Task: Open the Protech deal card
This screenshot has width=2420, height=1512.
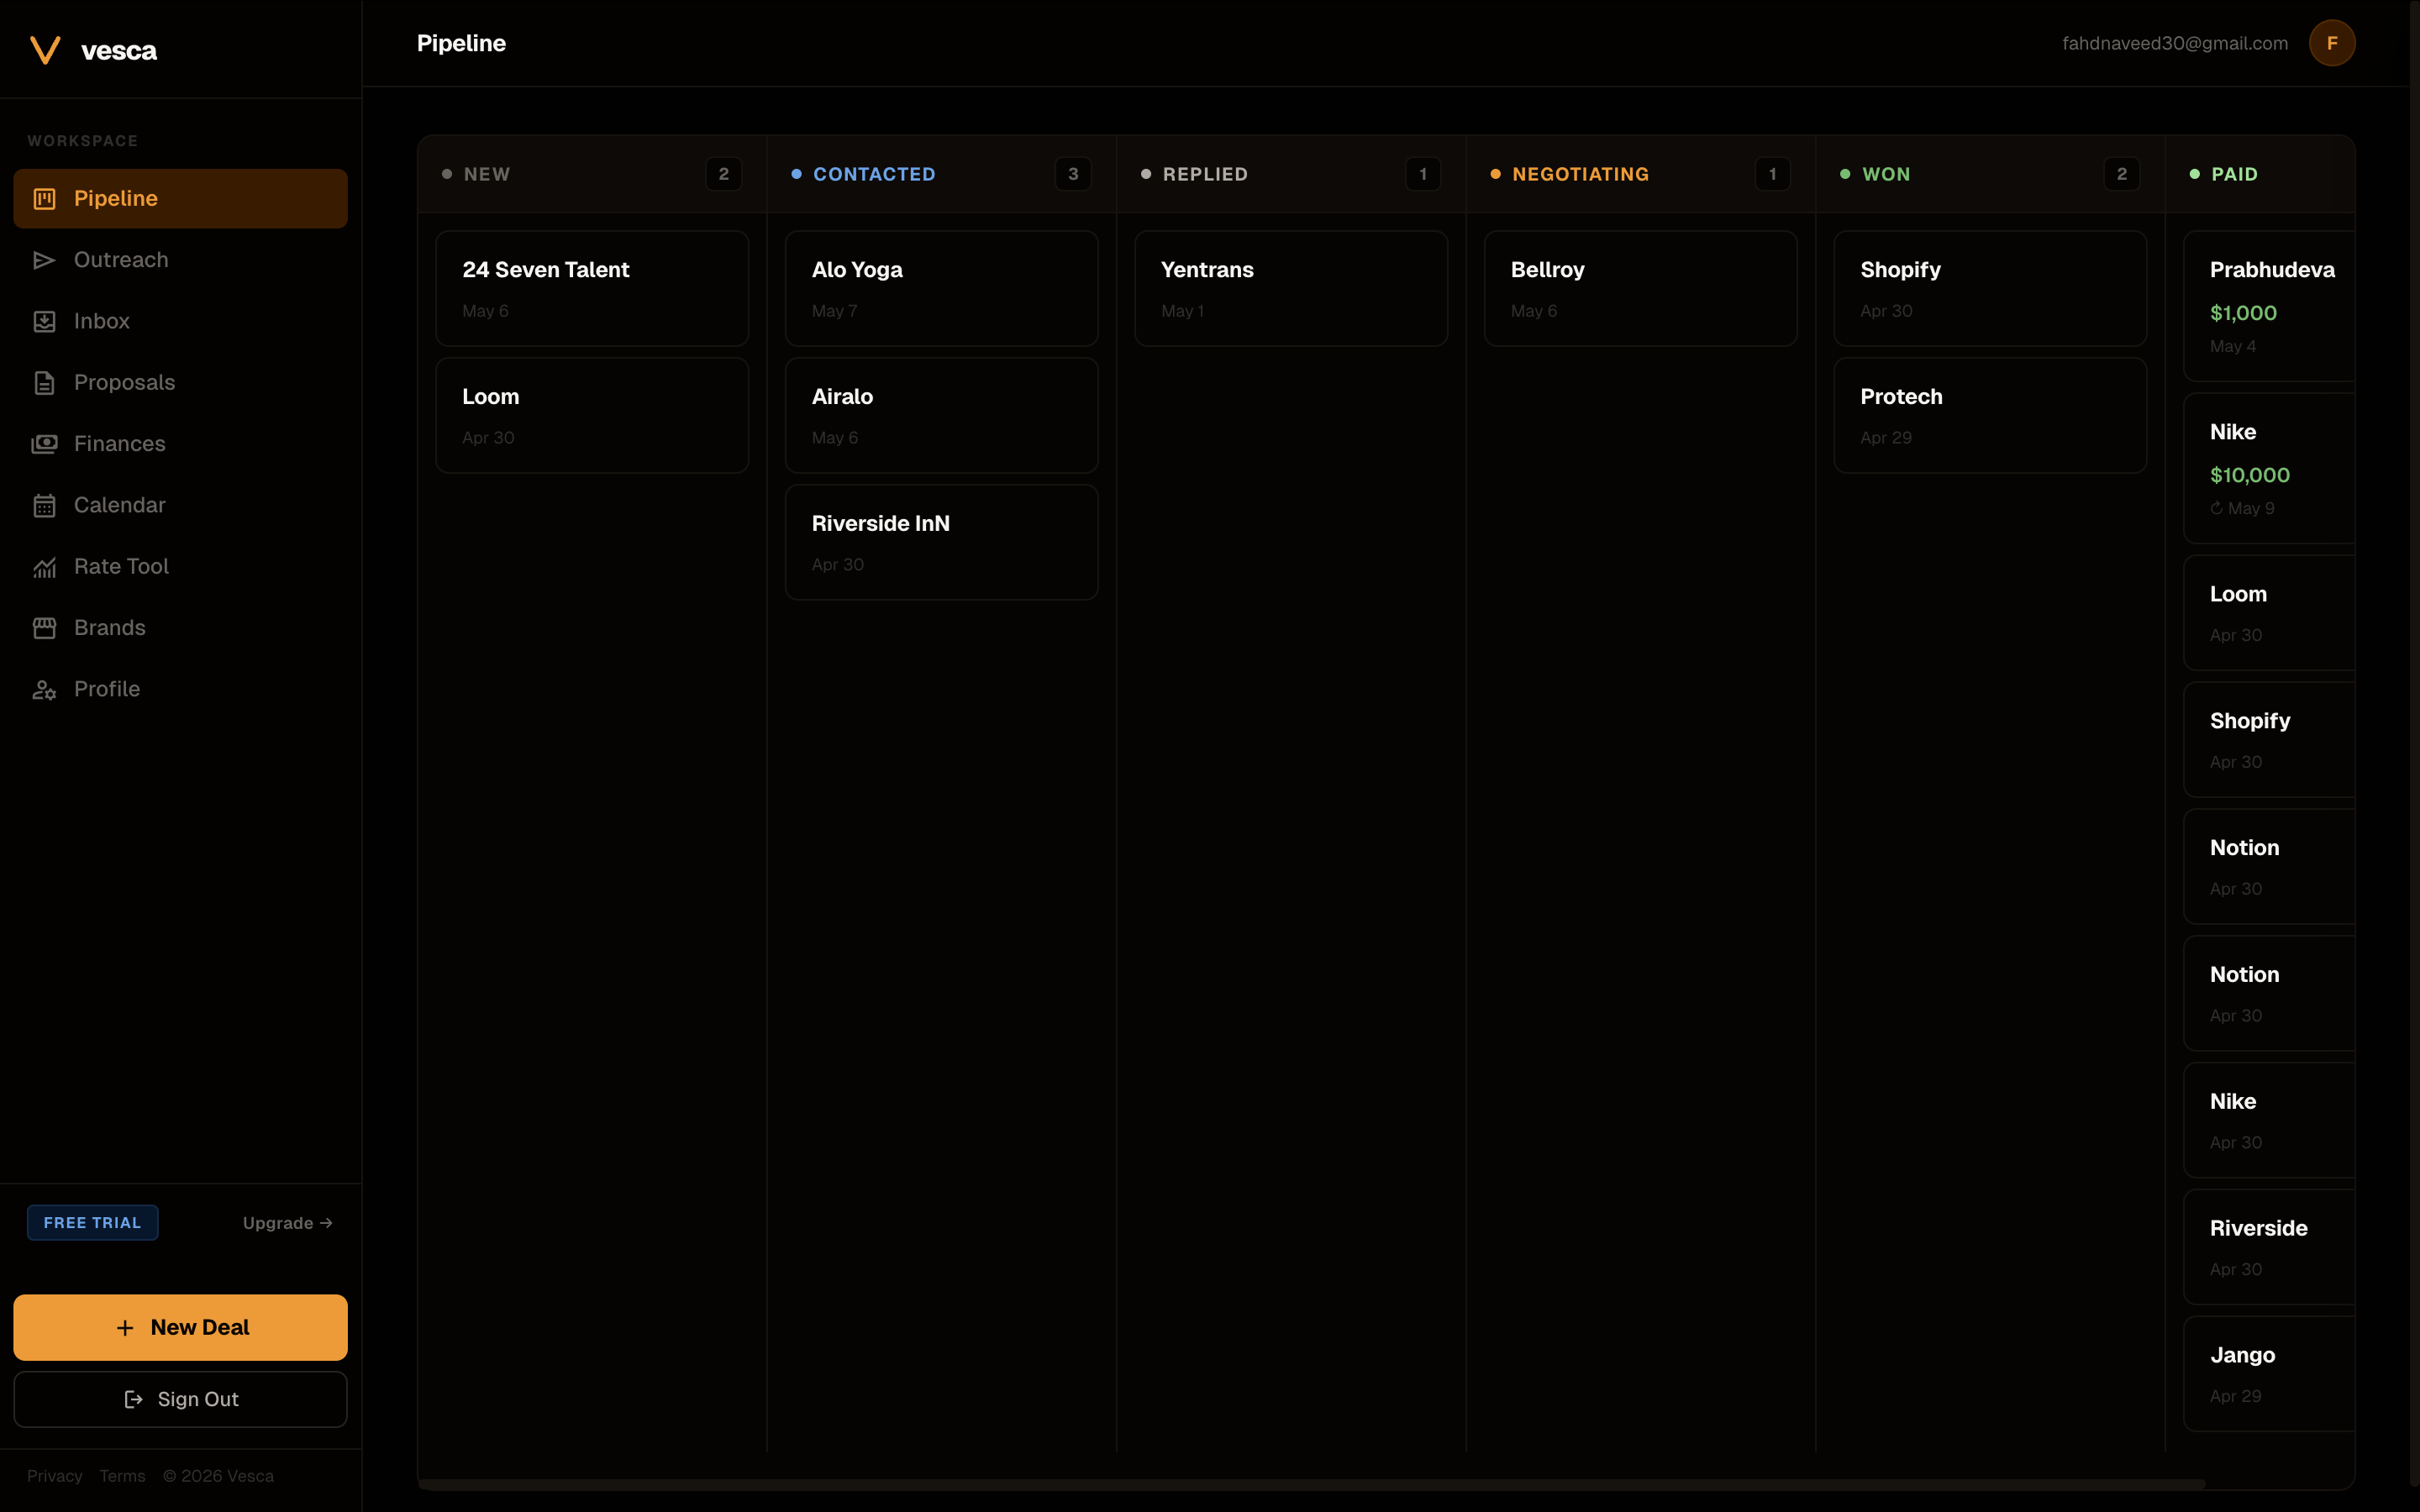Action: 1990,415
